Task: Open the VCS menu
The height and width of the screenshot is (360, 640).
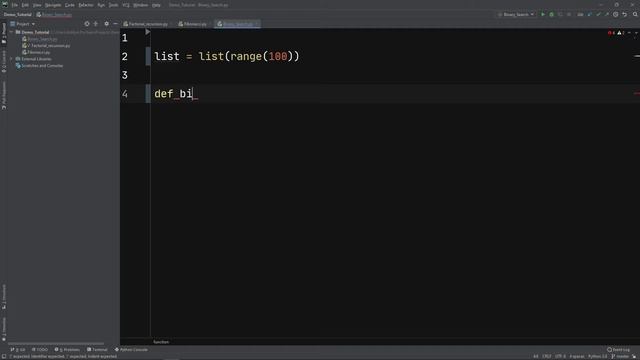Action: (x=126, y=5)
